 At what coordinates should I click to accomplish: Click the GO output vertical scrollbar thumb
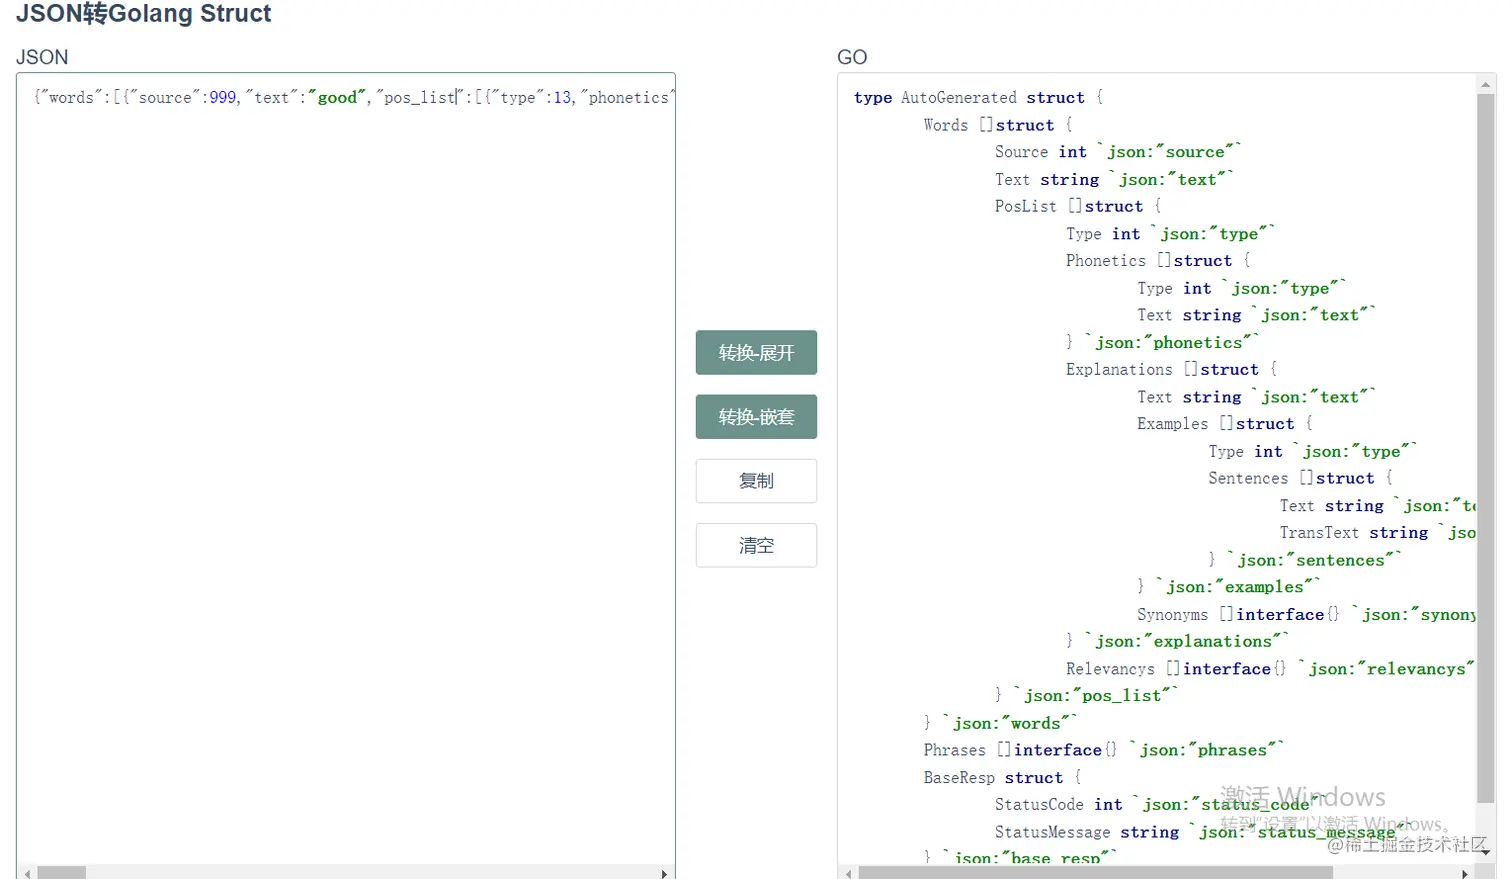(x=1486, y=448)
